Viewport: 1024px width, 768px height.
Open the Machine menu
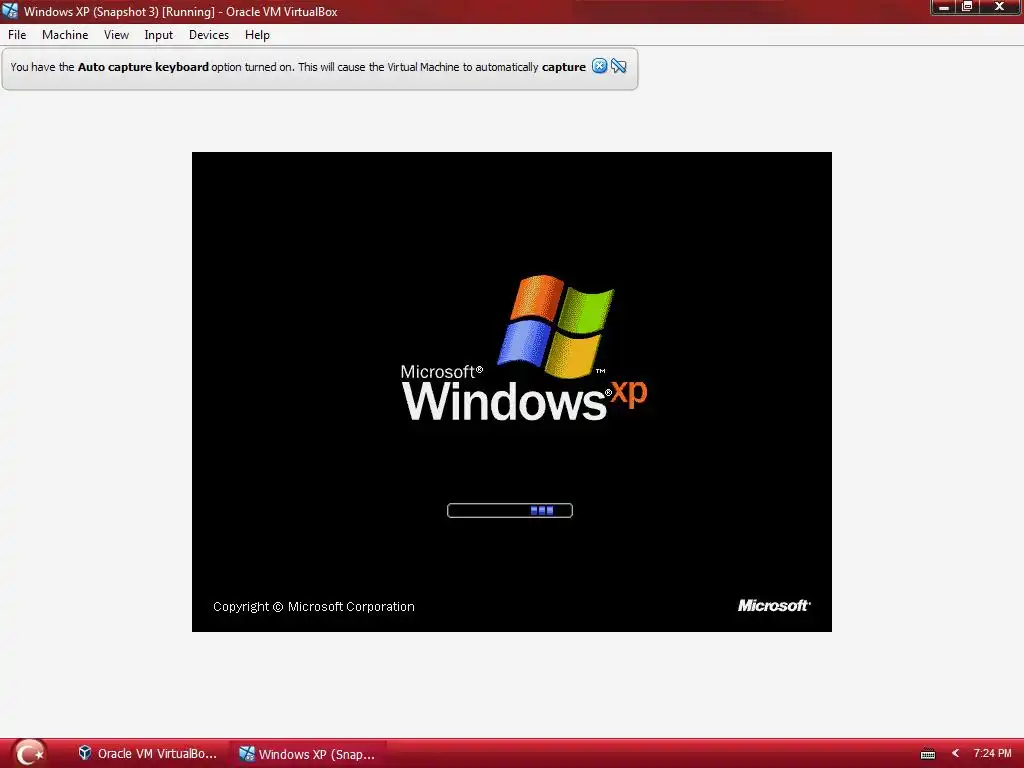pos(65,35)
